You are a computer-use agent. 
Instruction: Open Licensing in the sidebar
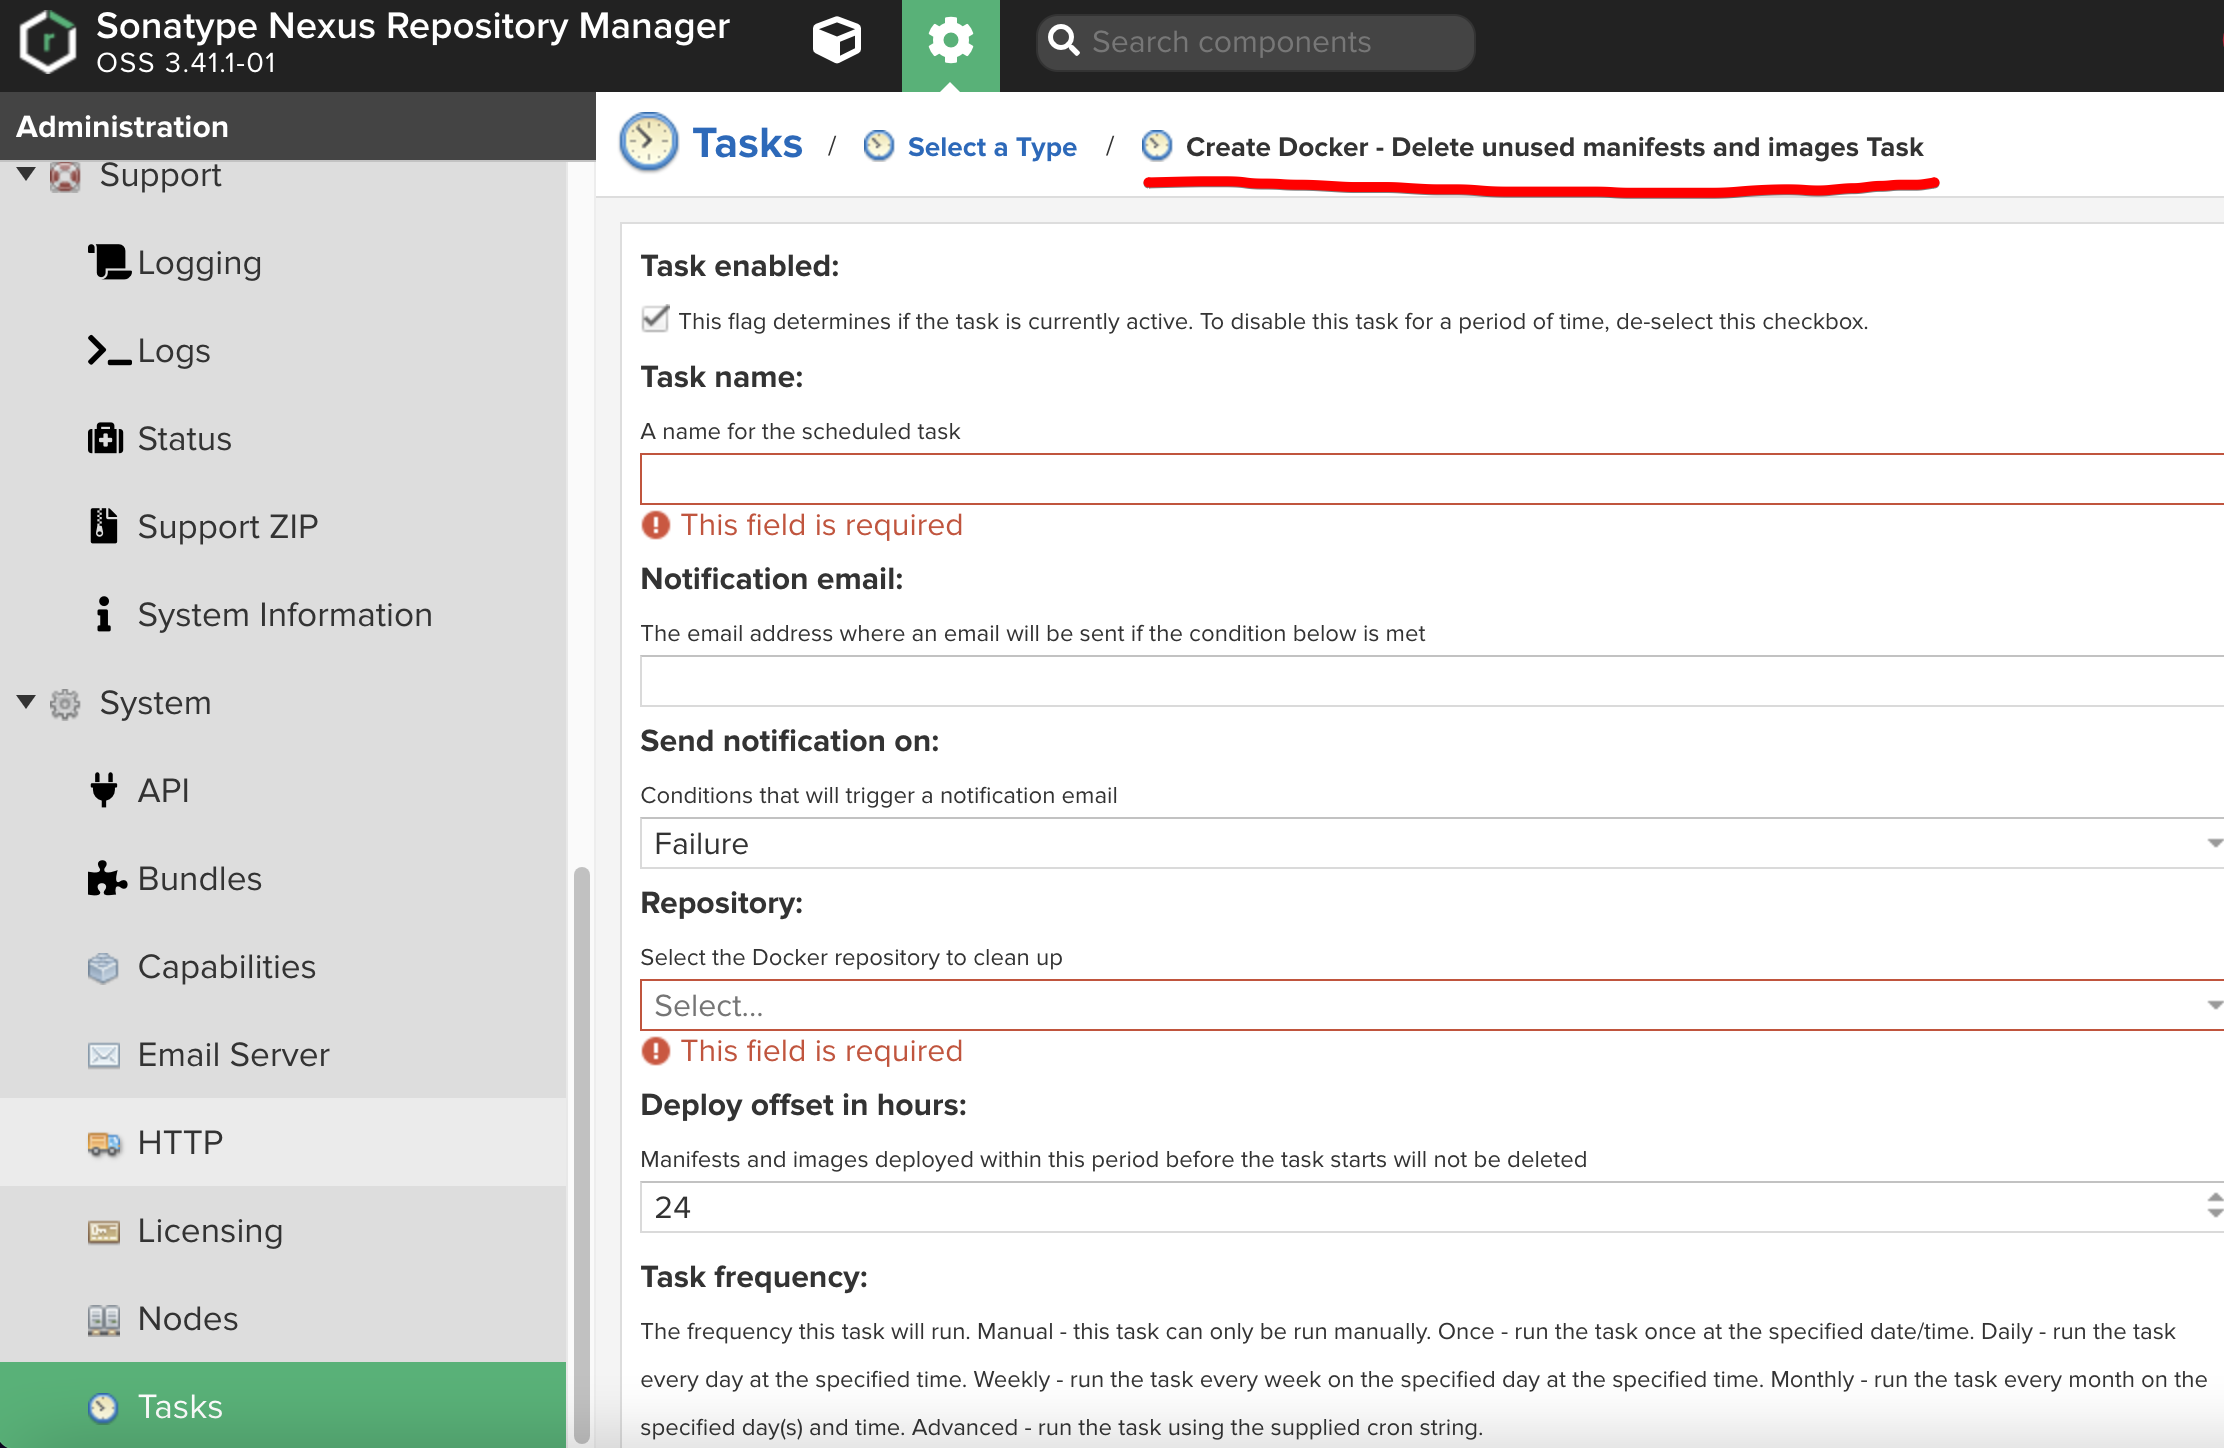coord(283,1231)
